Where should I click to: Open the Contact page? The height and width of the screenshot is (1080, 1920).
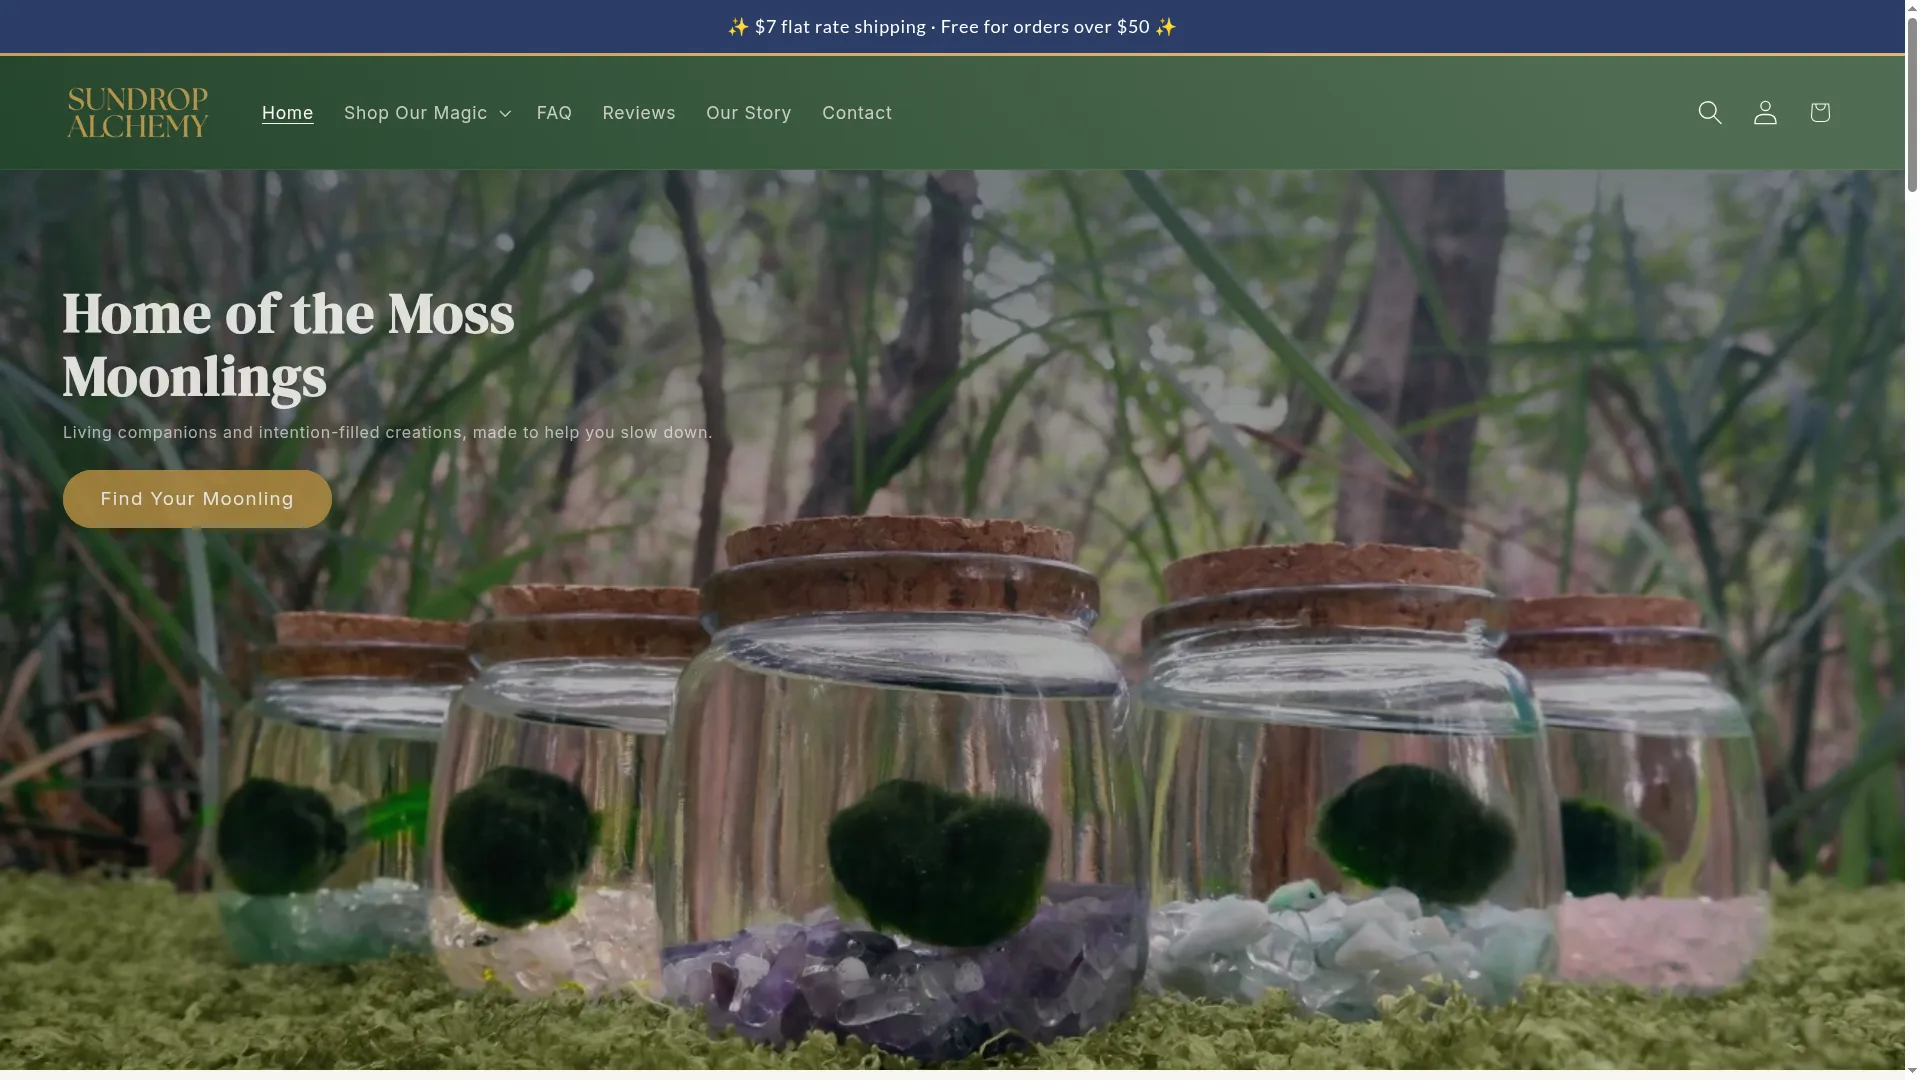click(857, 113)
